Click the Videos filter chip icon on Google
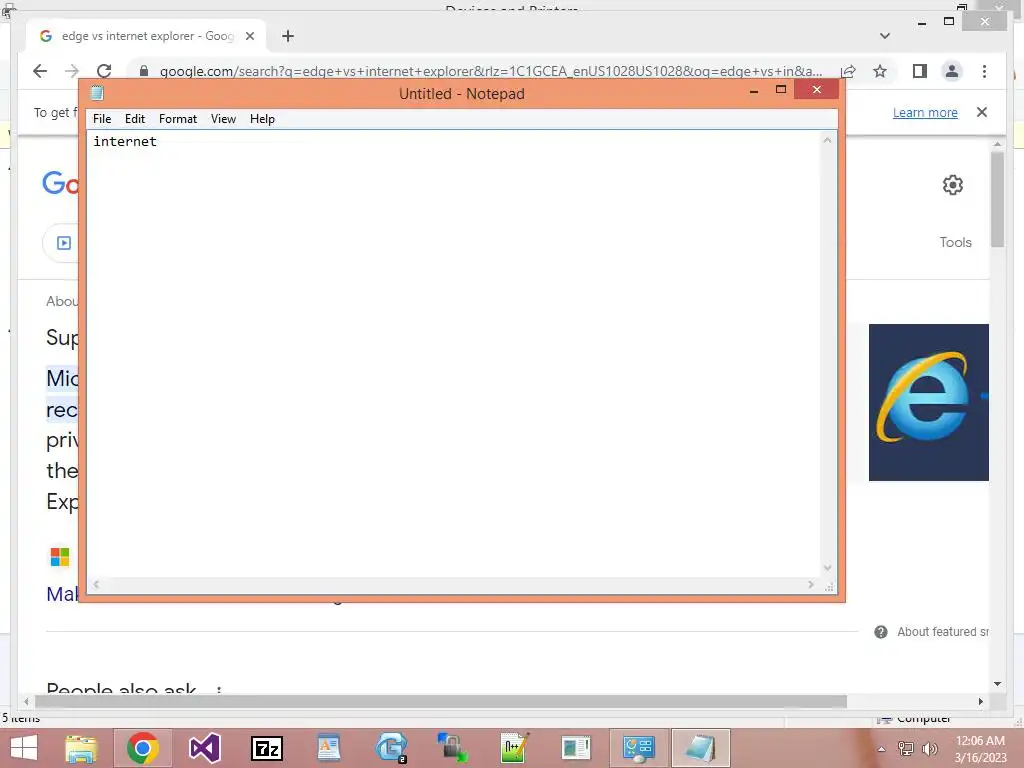 coord(64,243)
